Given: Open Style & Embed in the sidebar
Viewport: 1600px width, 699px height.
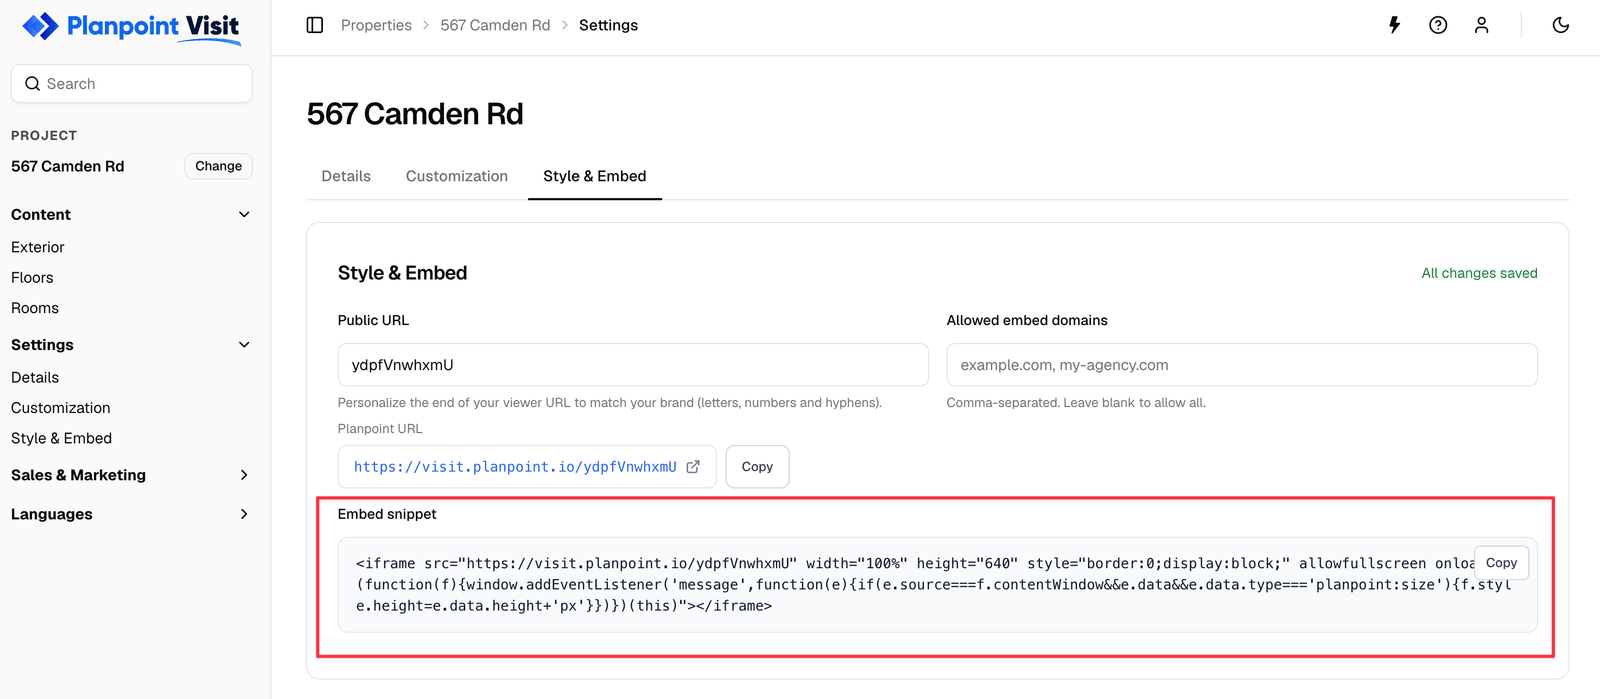Looking at the screenshot, I should point(62,438).
